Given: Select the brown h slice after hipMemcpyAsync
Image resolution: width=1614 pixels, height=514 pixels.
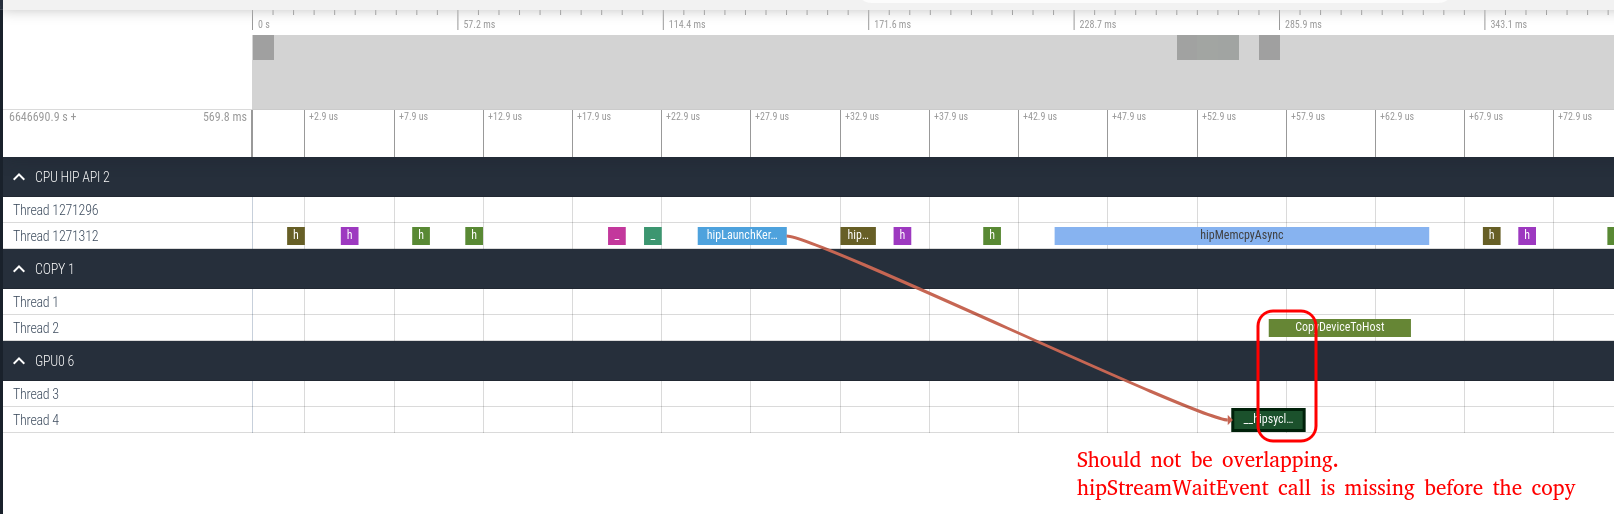Looking at the screenshot, I should click(x=1491, y=236).
